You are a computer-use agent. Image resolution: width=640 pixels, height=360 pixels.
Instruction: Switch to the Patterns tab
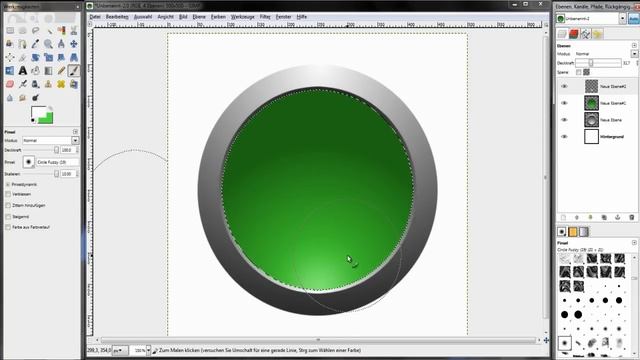tap(573, 232)
